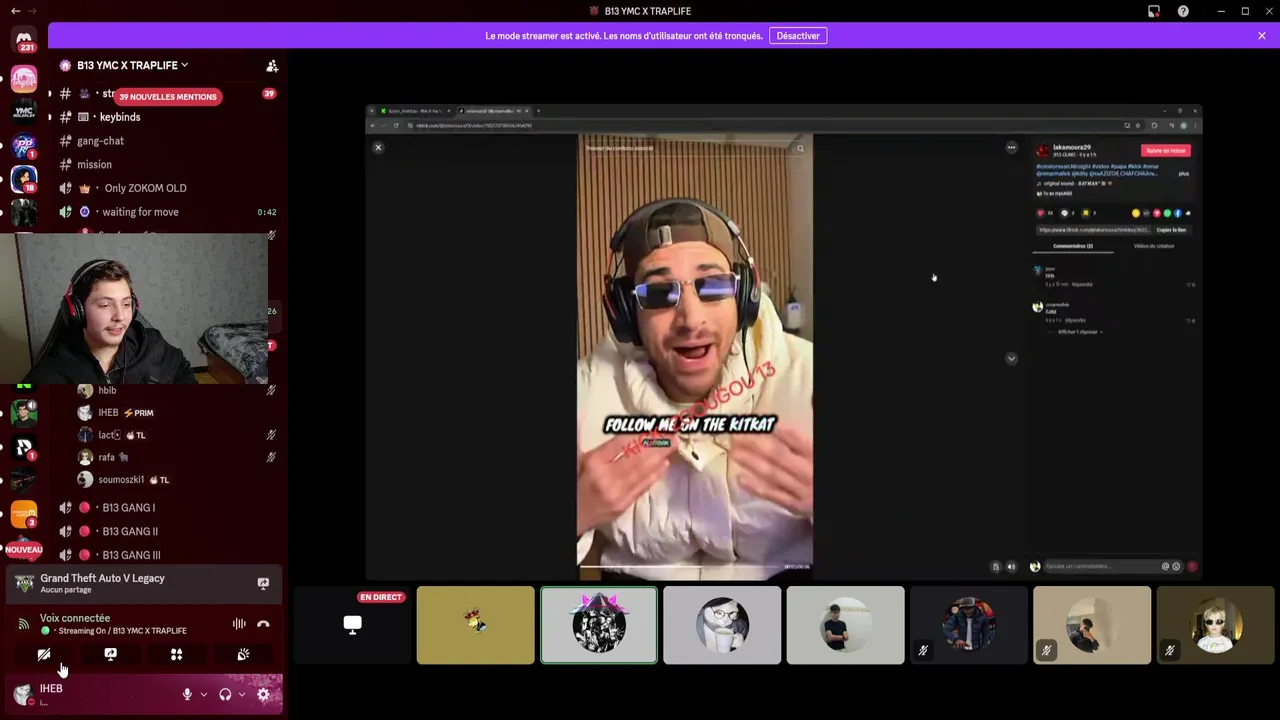Toggle noise suppression waveform icon
This screenshot has height=720, width=1280.
[x=239, y=624]
